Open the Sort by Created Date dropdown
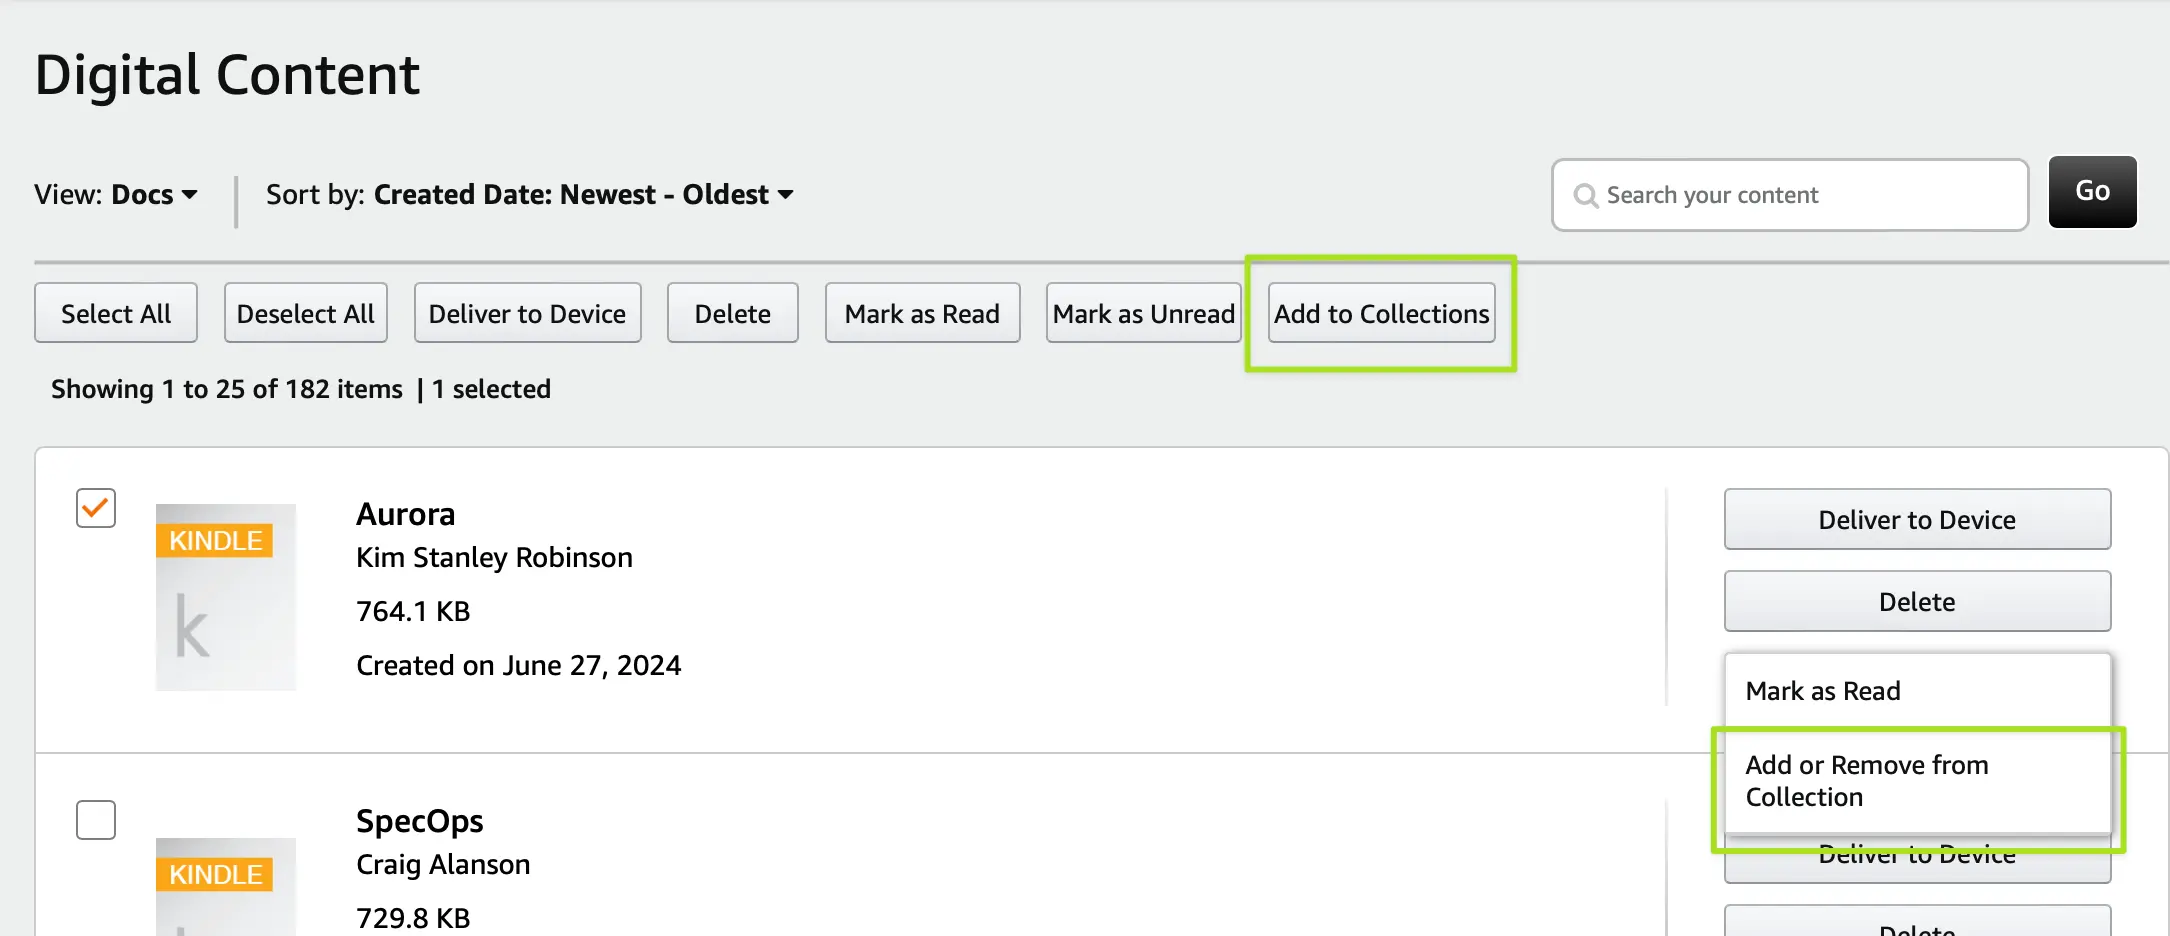Viewport: 2170px width, 936px height. [x=530, y=195]
